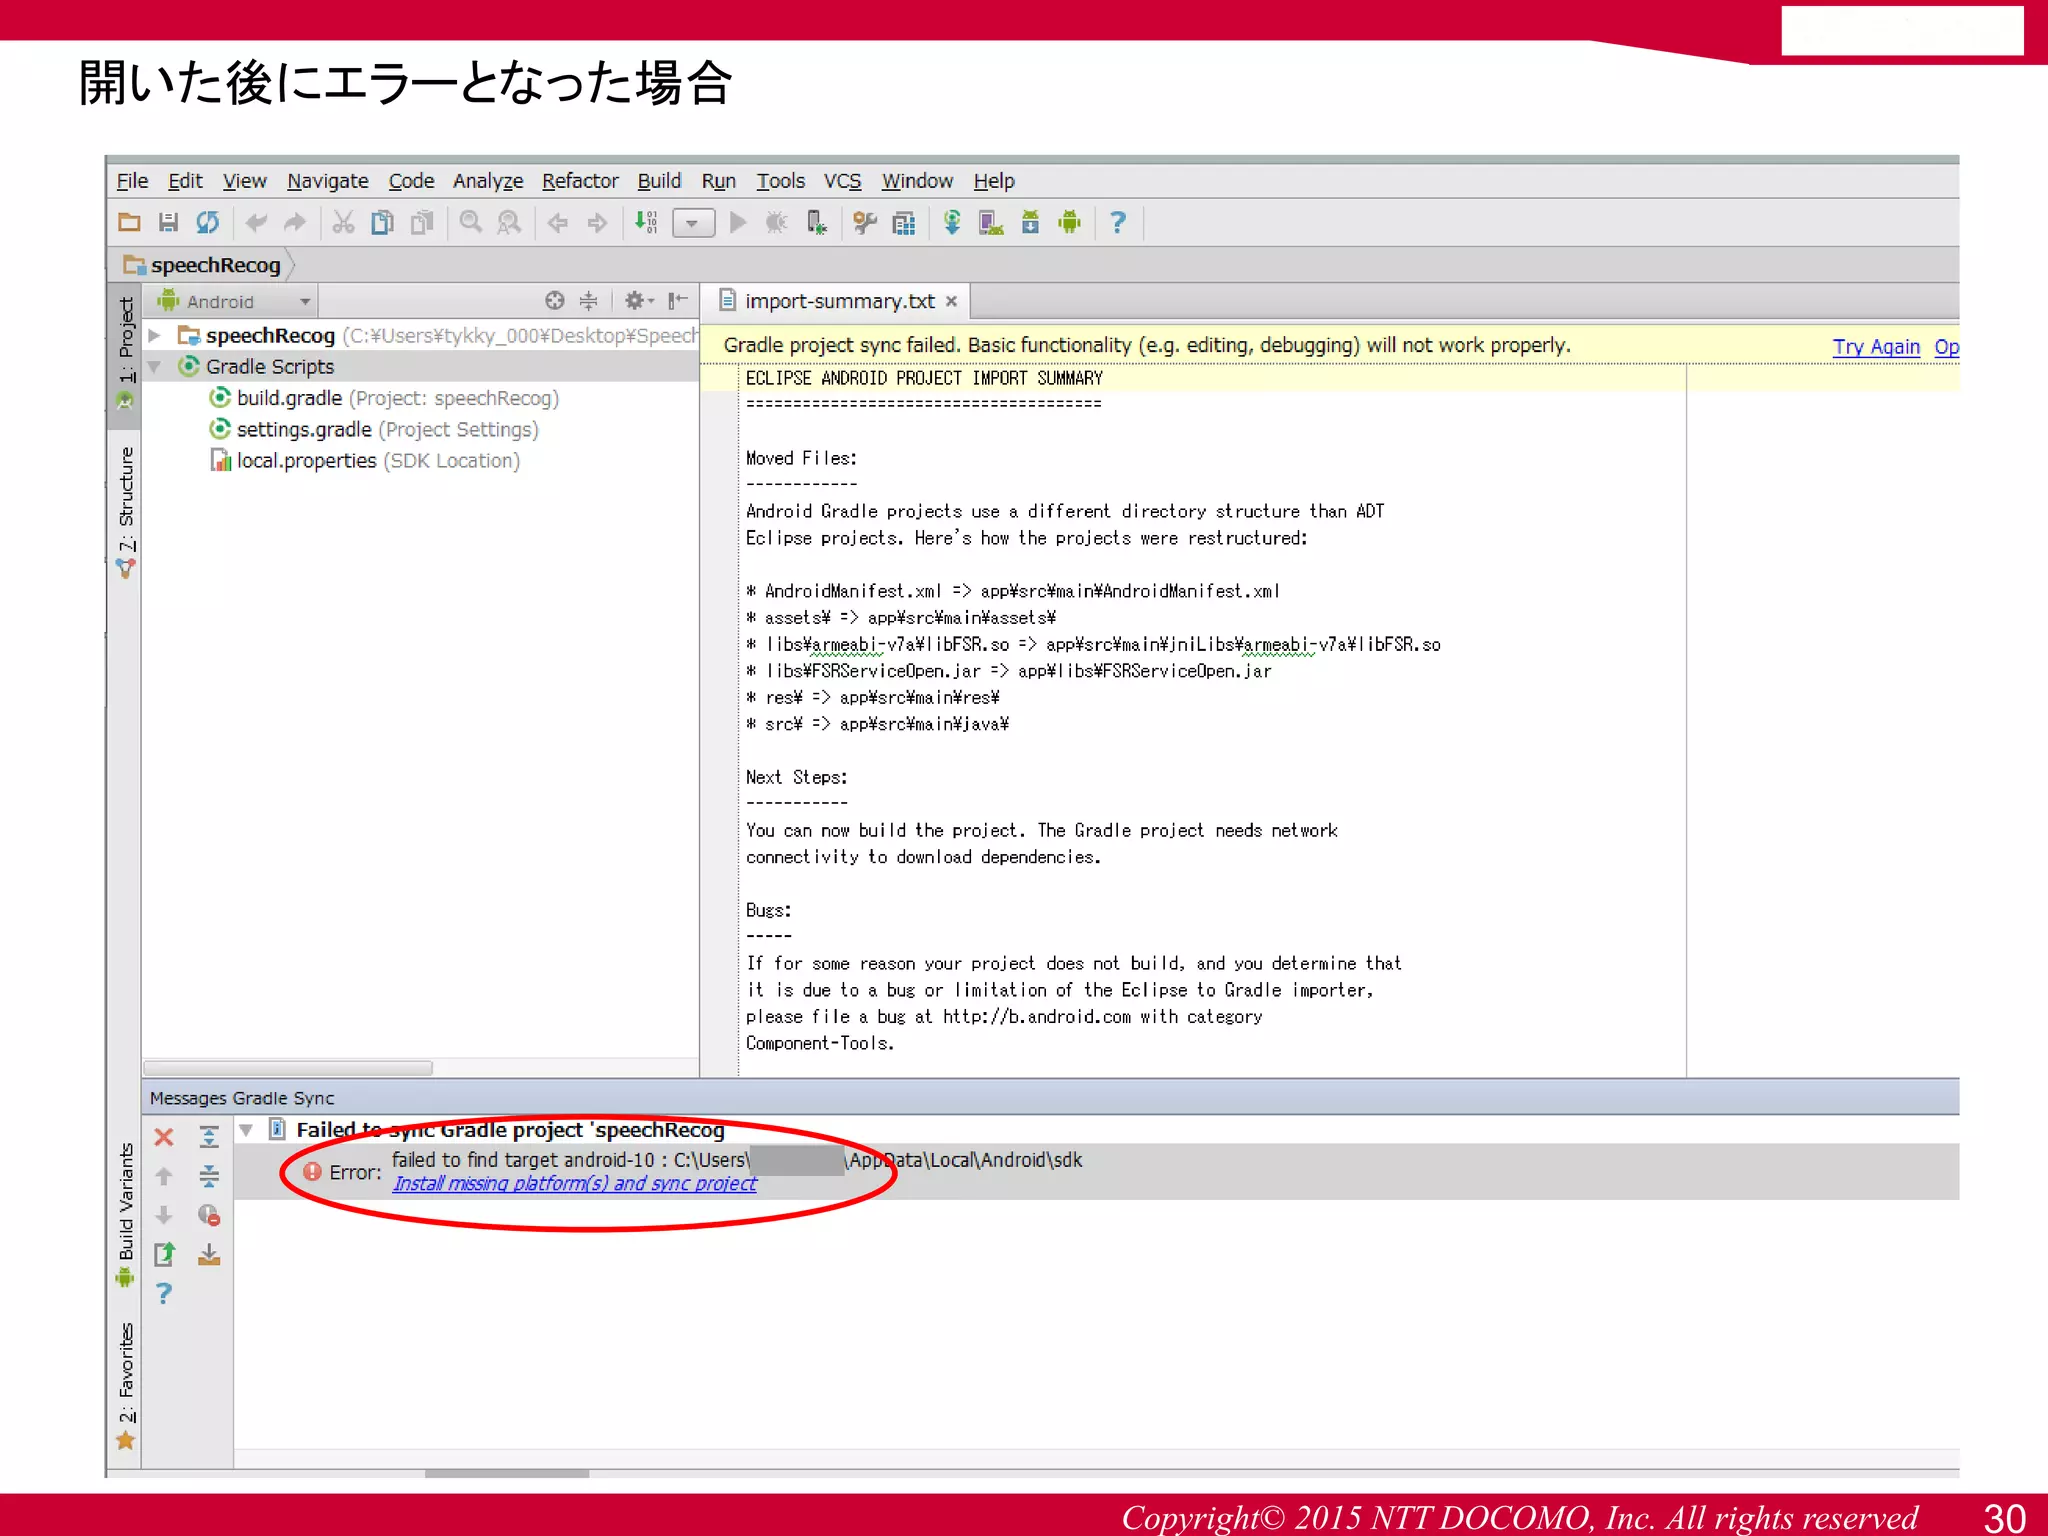
Task: Click the Copy icon in toolbar
Action: pos(382,222)
